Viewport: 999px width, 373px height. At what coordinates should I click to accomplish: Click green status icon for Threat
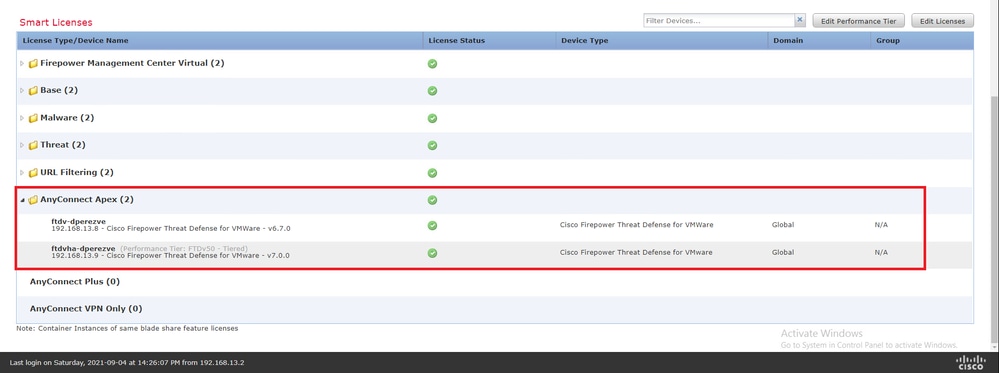432,145
